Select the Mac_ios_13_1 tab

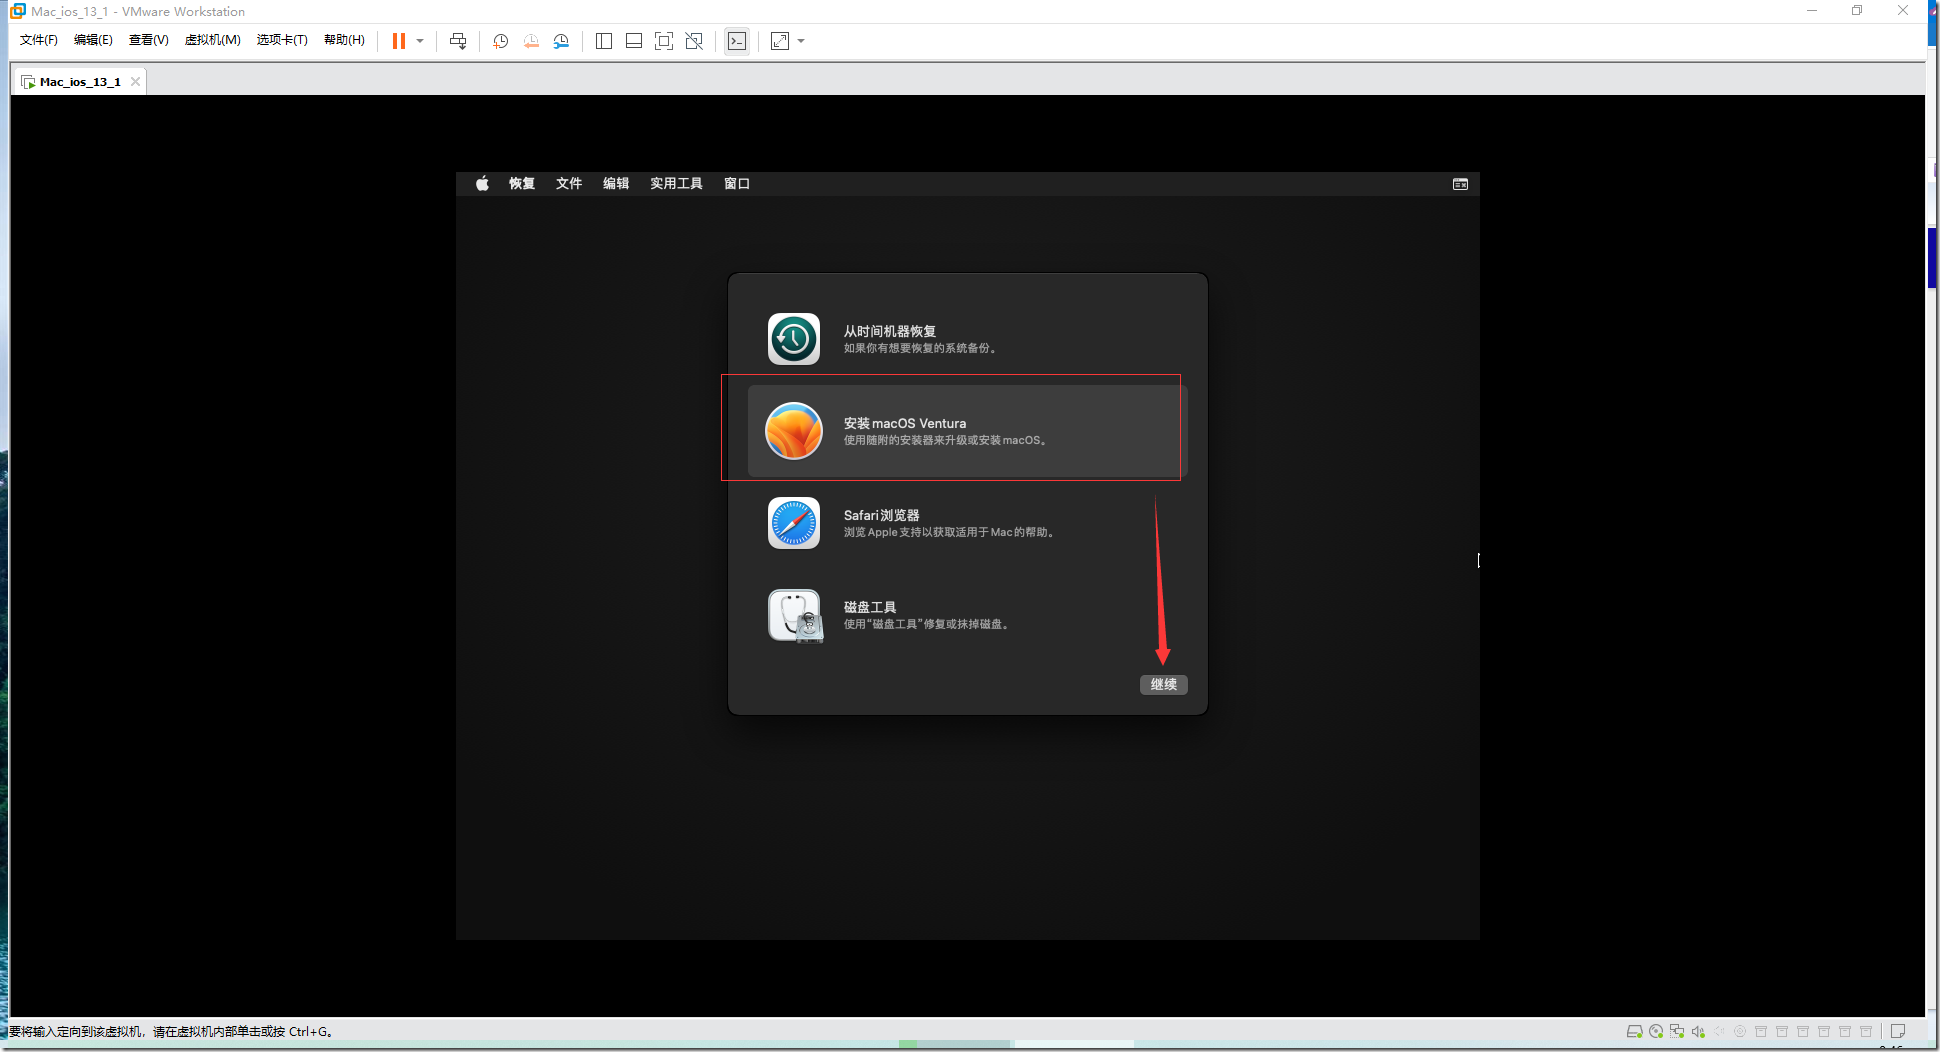[79, 82]
